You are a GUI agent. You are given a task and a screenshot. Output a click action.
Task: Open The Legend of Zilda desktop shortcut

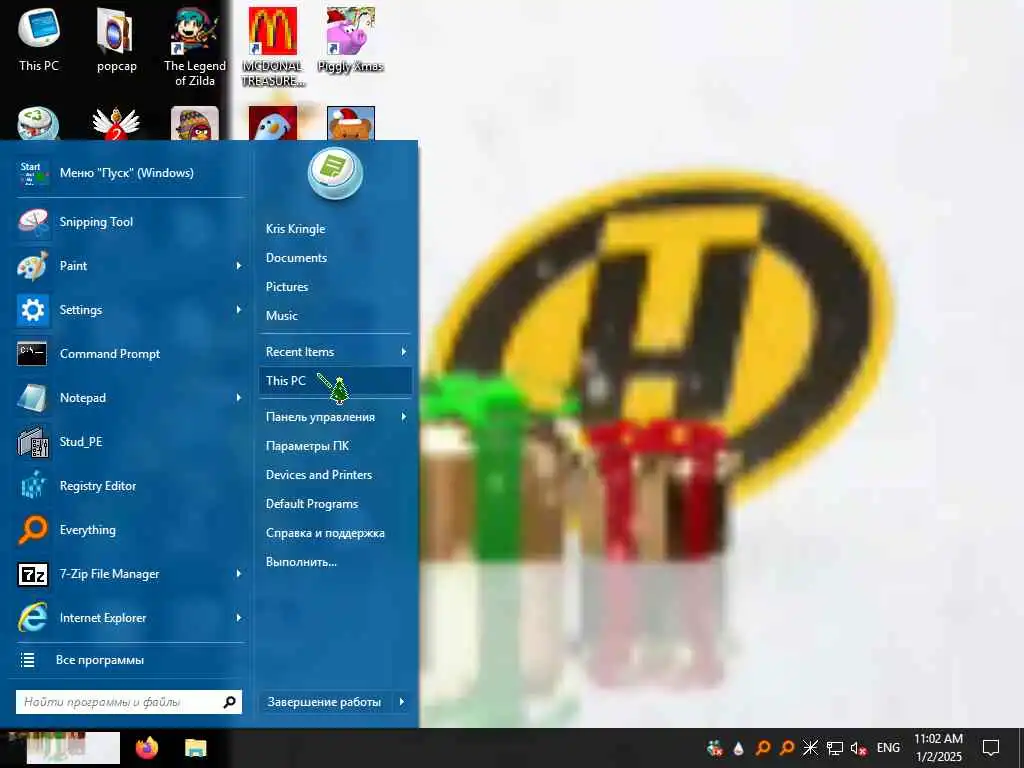[x=195, y=46]
